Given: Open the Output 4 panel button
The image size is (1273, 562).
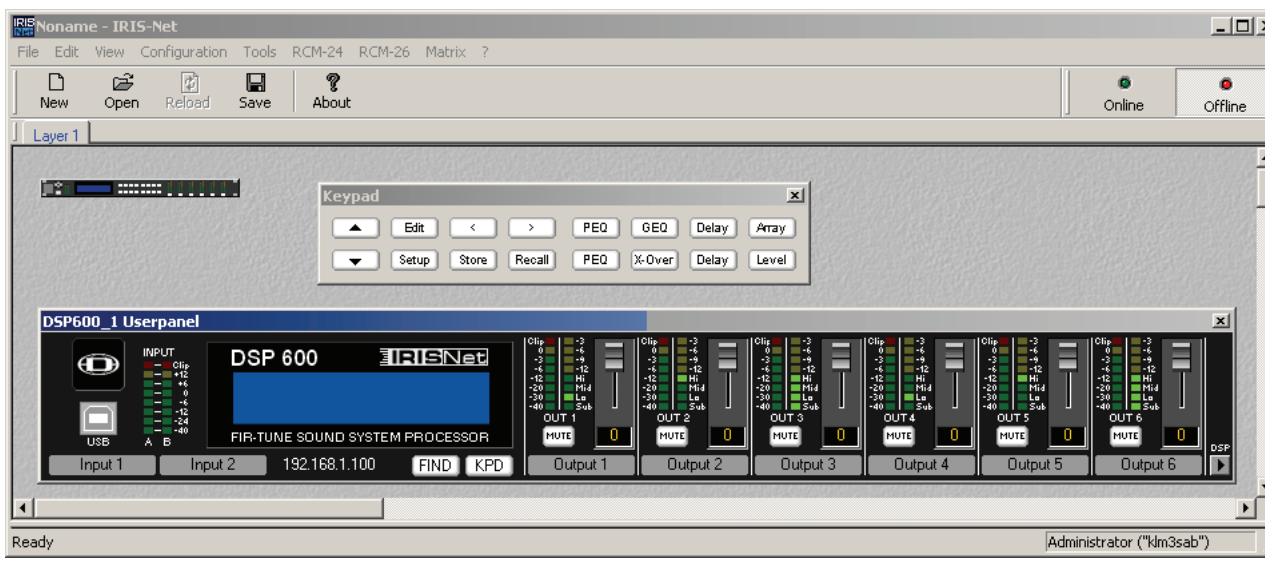Looking at the screenshot, I should point(920,465).
